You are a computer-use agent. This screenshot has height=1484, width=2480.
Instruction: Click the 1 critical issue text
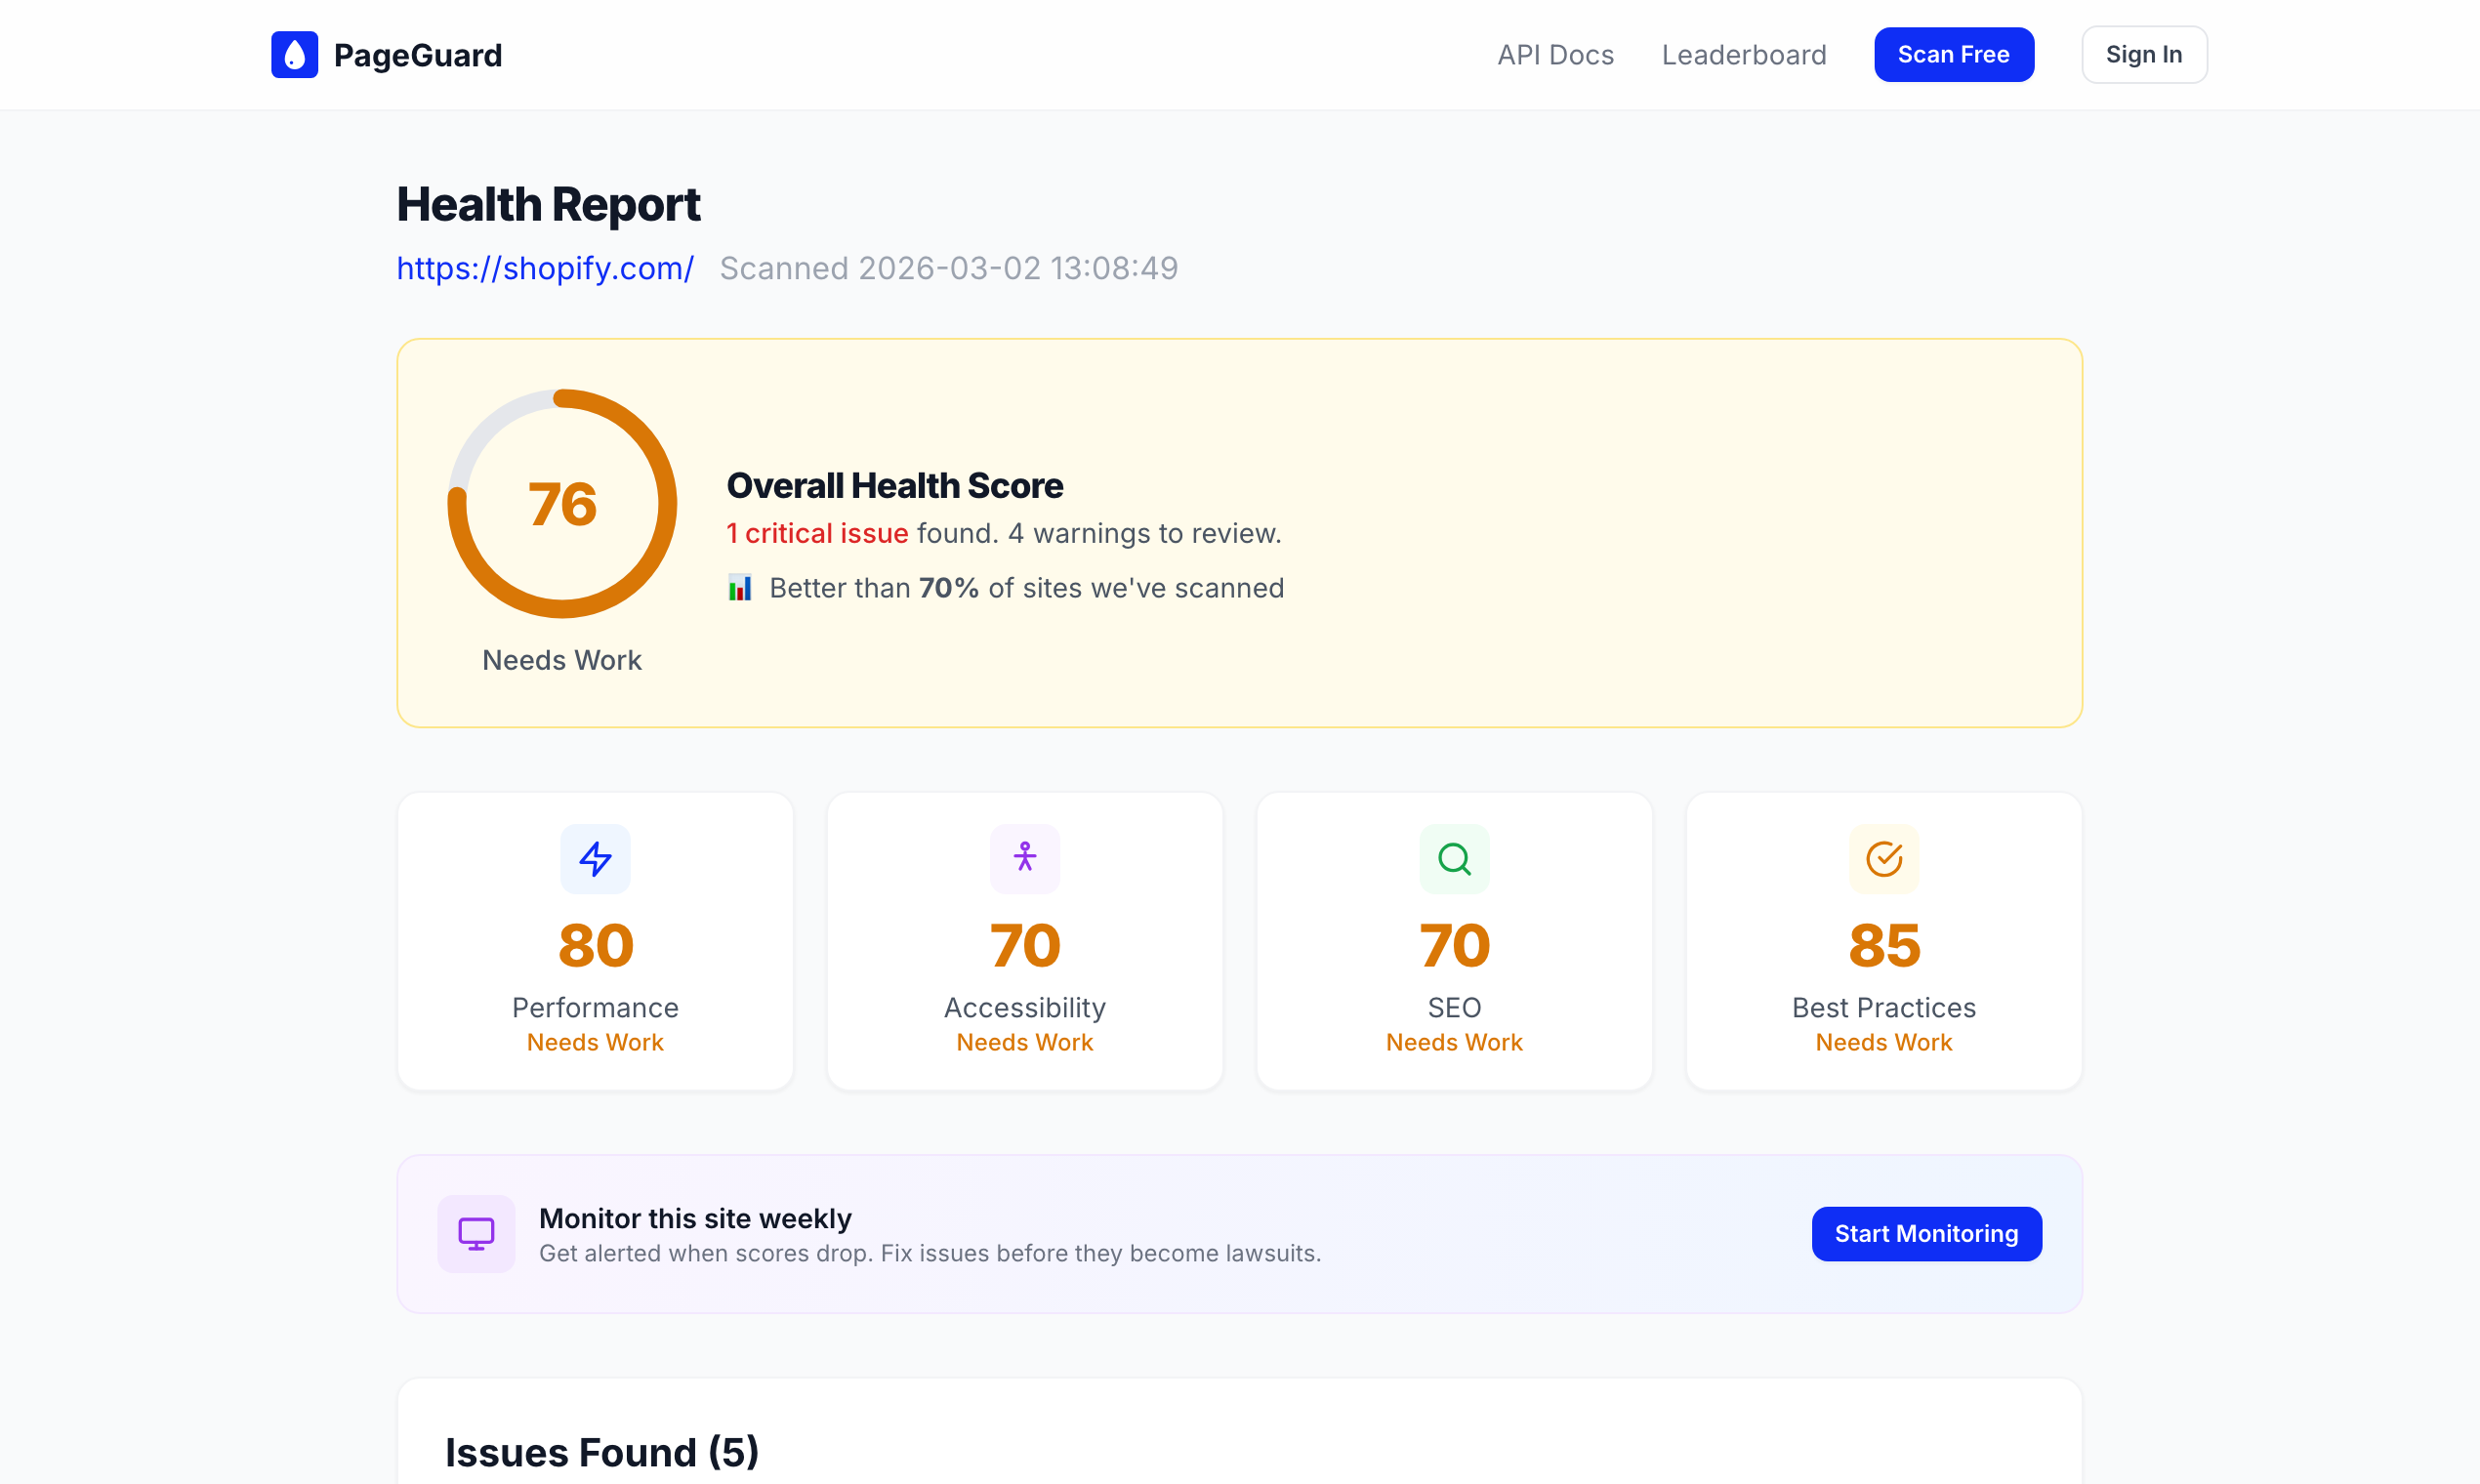coord(817,533)
